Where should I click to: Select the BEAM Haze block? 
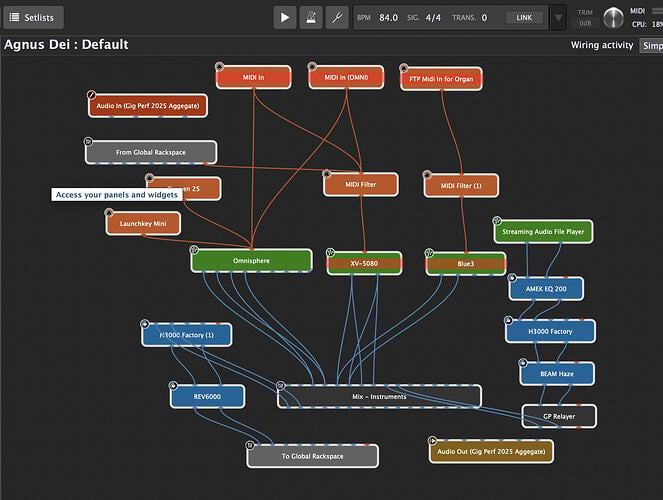point(557,374)
